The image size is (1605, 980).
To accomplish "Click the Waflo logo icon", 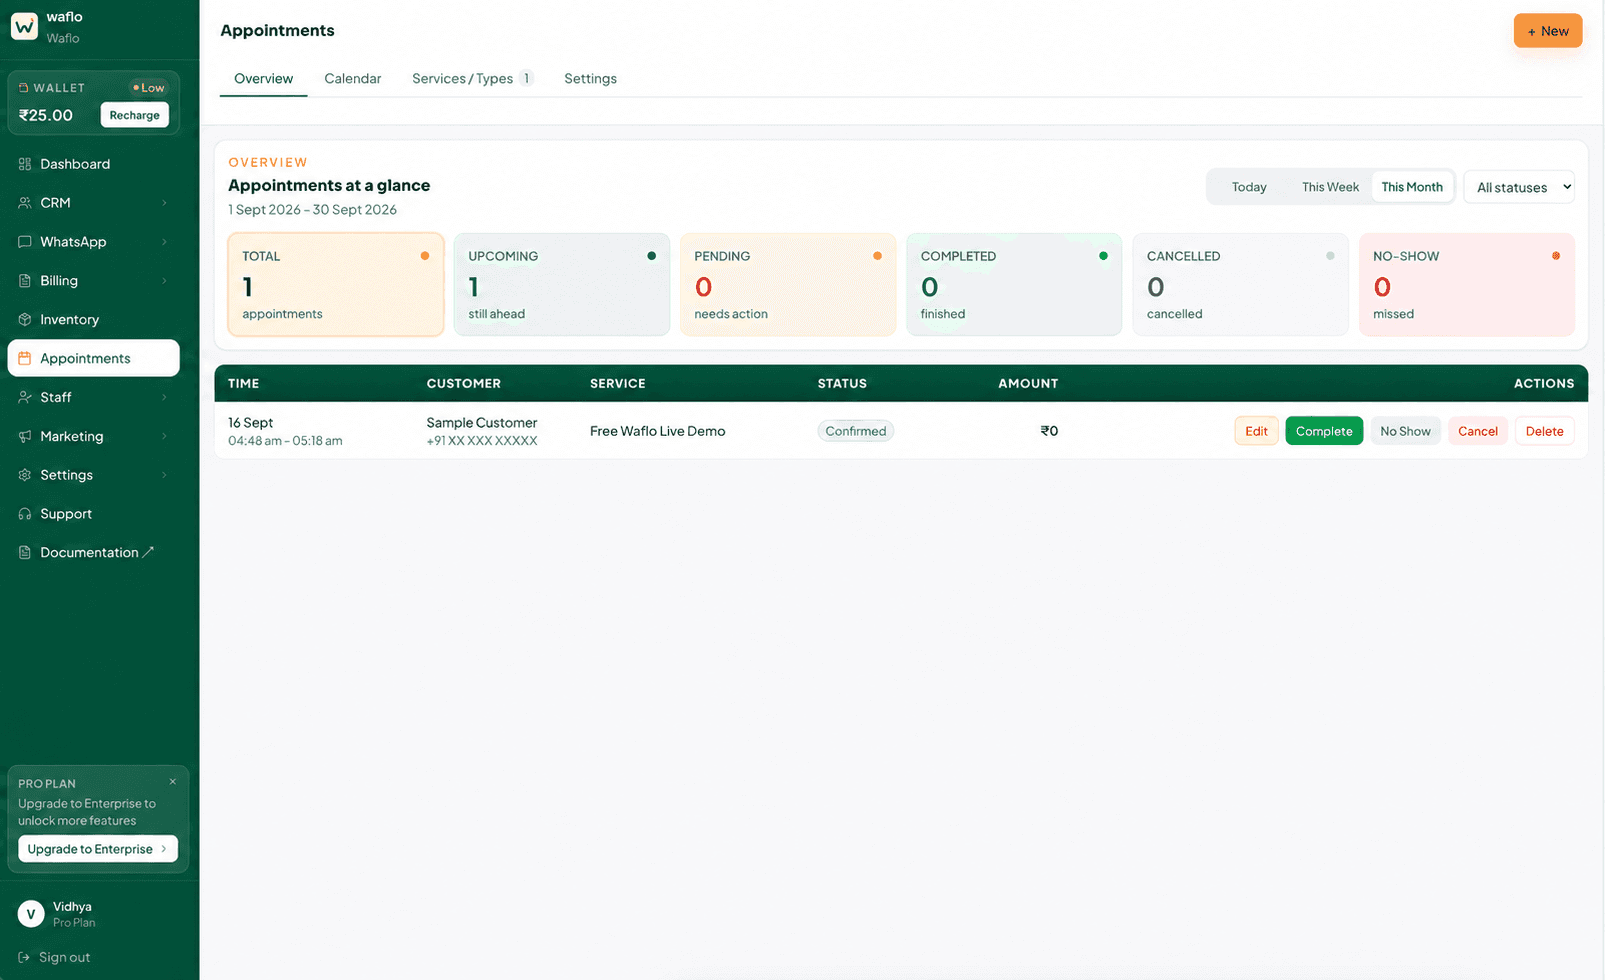I will tap(24, 26).
